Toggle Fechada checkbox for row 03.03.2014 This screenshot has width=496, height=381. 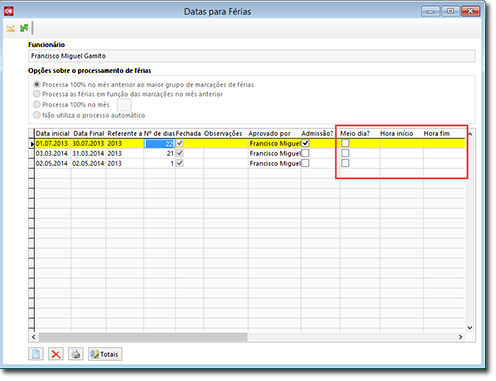180,153
